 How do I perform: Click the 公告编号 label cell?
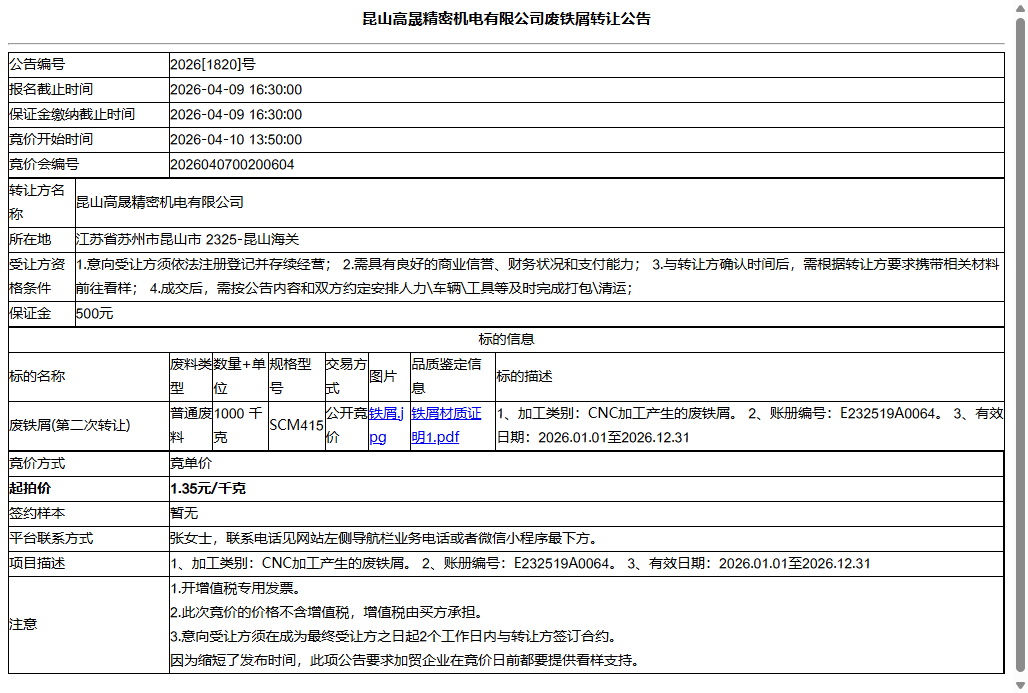click(89, 65)
